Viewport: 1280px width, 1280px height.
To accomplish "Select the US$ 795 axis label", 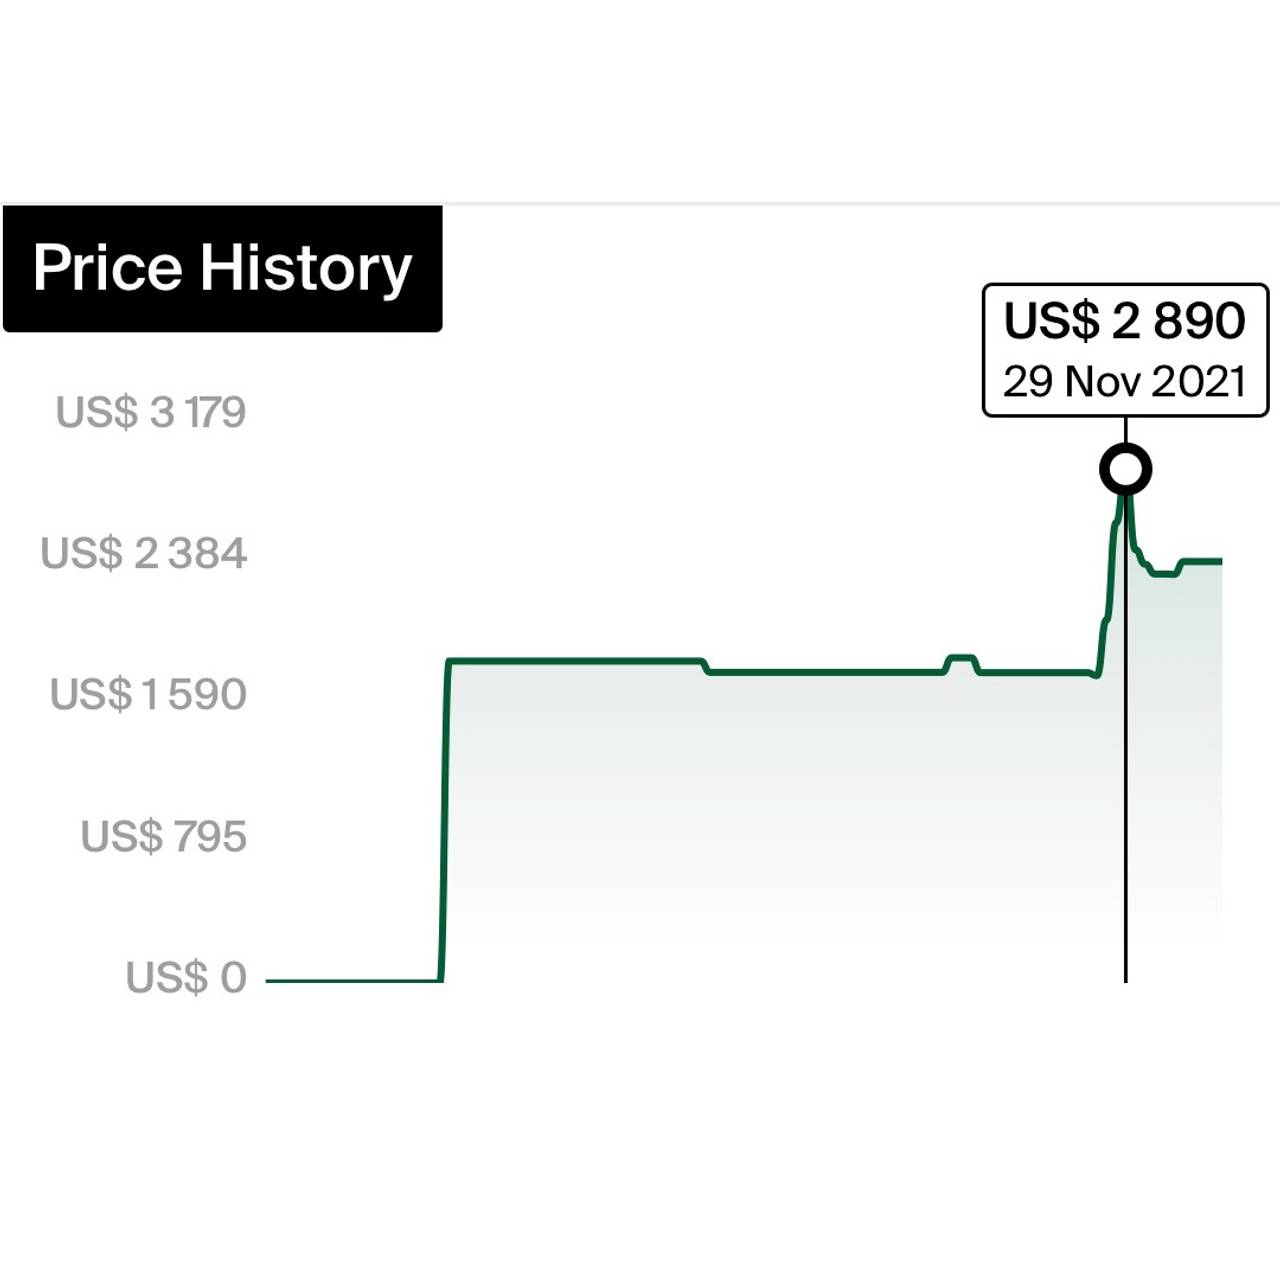I will point(163,836).
